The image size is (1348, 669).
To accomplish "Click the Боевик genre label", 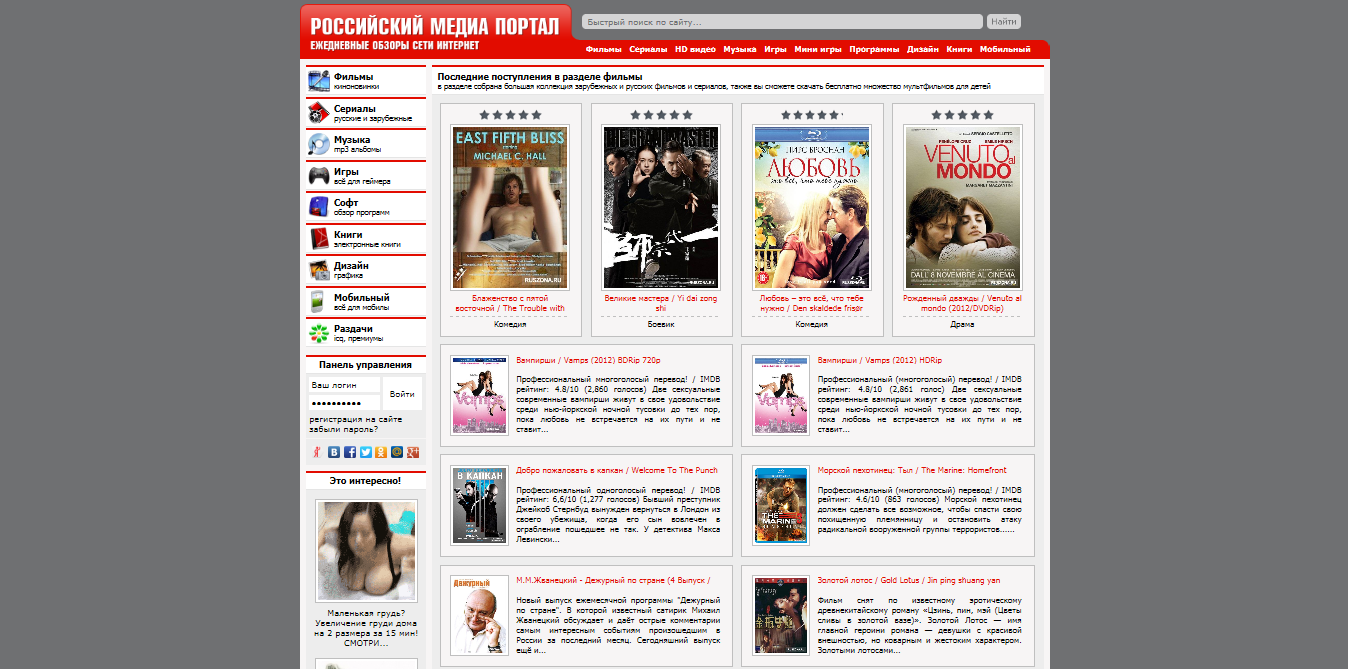I will click(x=661, y=324).
